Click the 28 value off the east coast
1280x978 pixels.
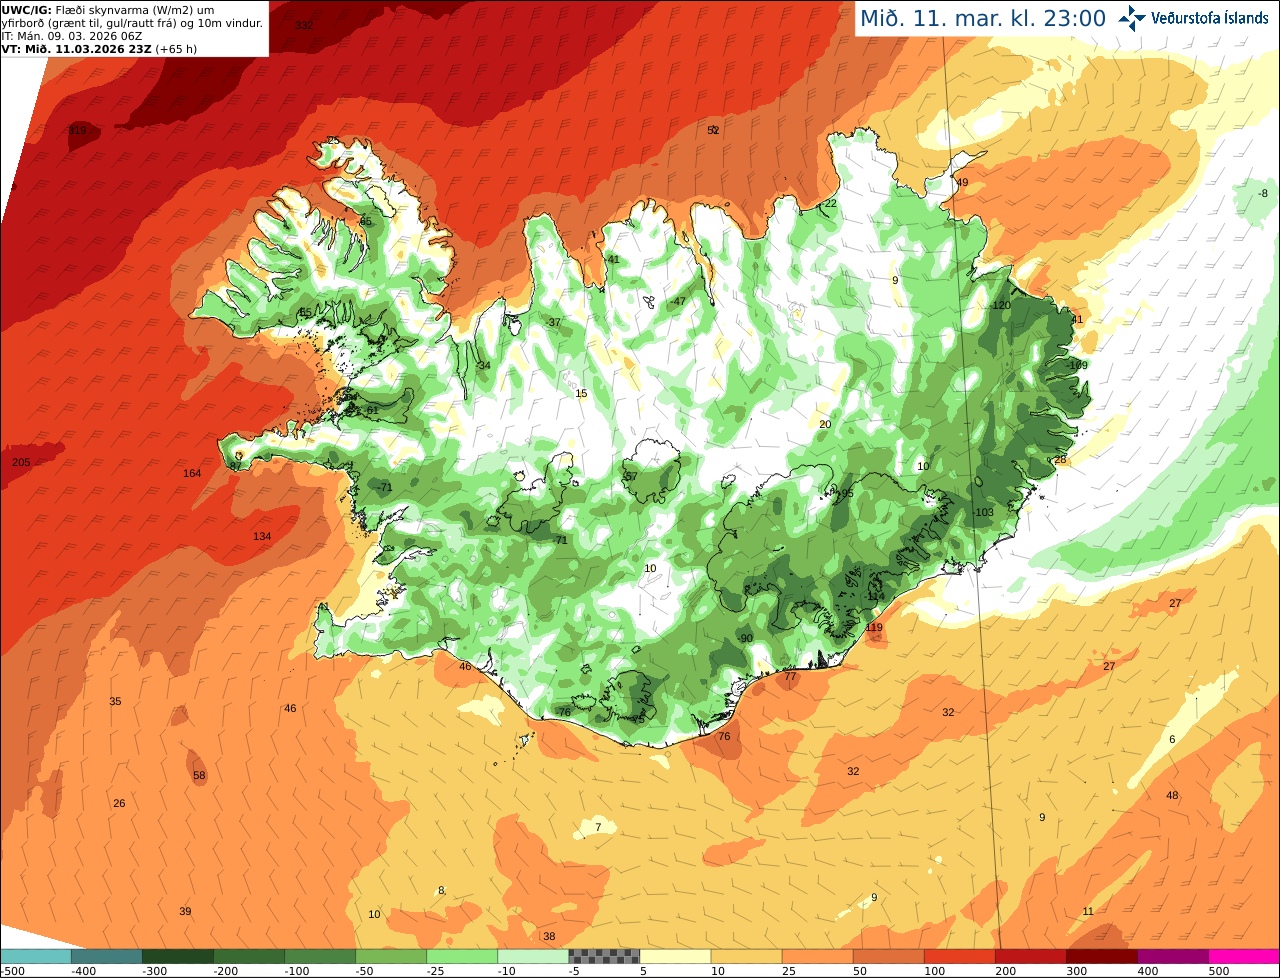(1061, 460)
